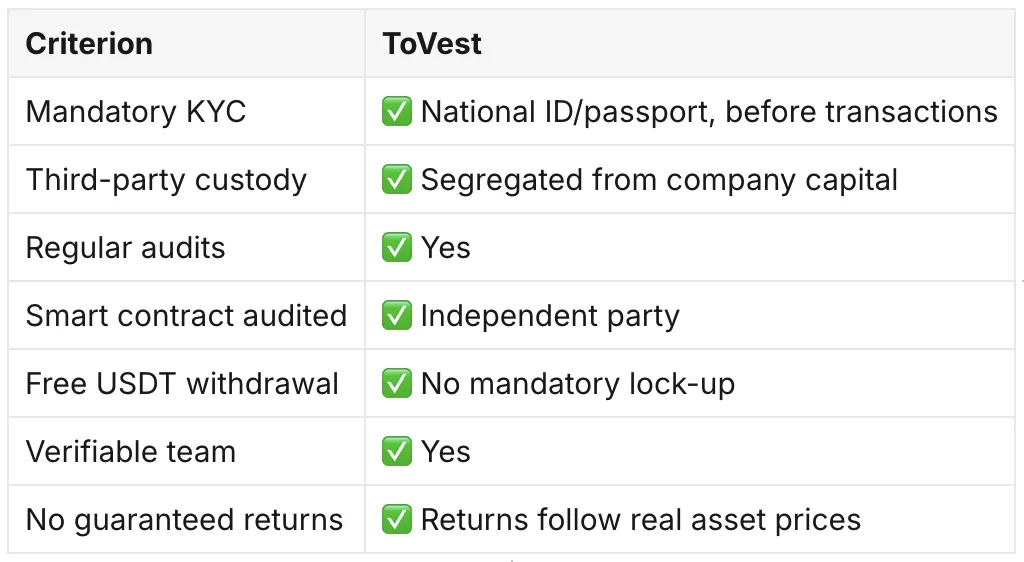Click the green checkmark beside National ID/passport
Image resolution: width=1024 pixels, height=562 pixels.
[396, 111]
